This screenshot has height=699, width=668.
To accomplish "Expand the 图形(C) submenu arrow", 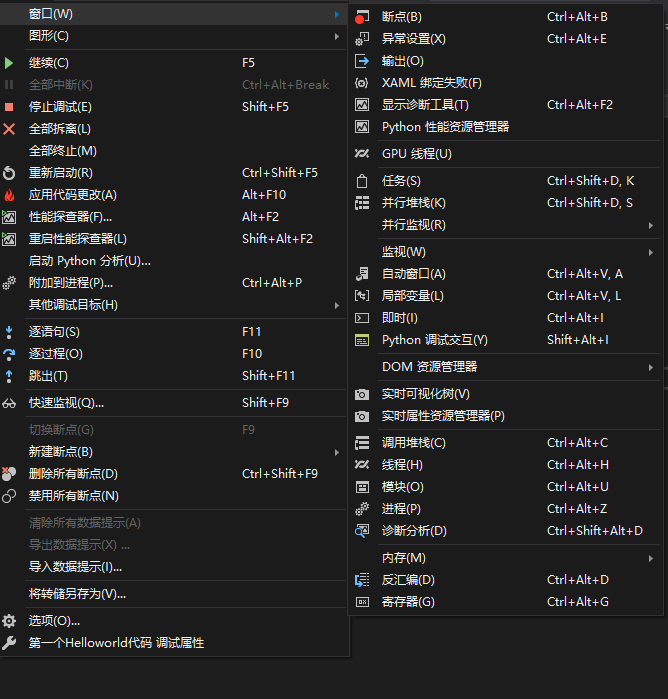I will point(337,37).
